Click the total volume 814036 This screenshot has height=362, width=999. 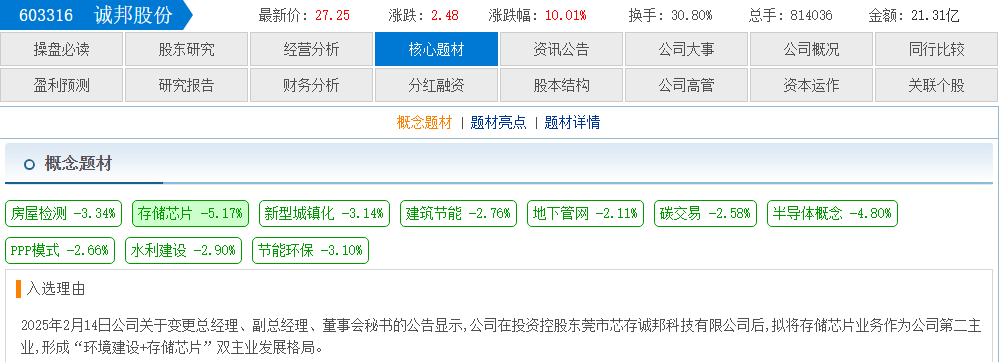click(811, 15)
